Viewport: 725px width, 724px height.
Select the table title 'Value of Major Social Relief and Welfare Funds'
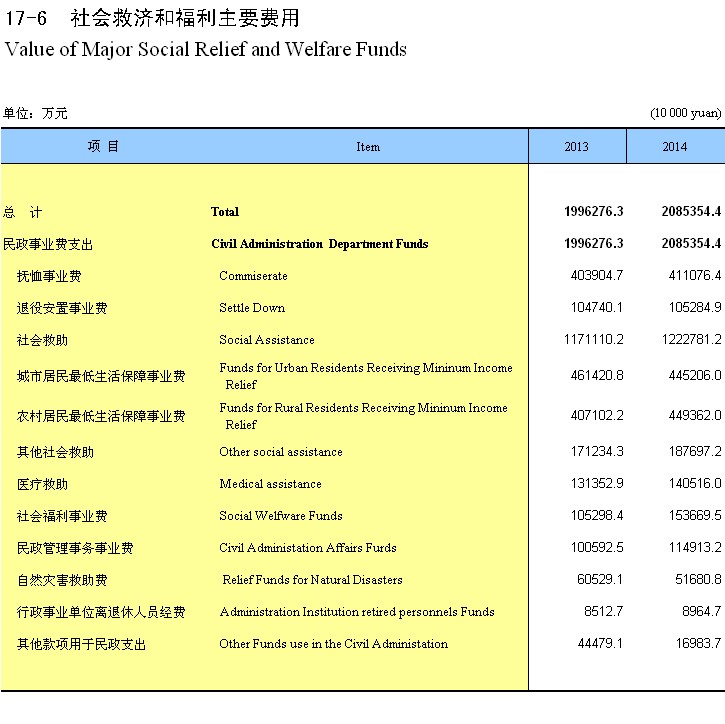[x=206, y=49]
